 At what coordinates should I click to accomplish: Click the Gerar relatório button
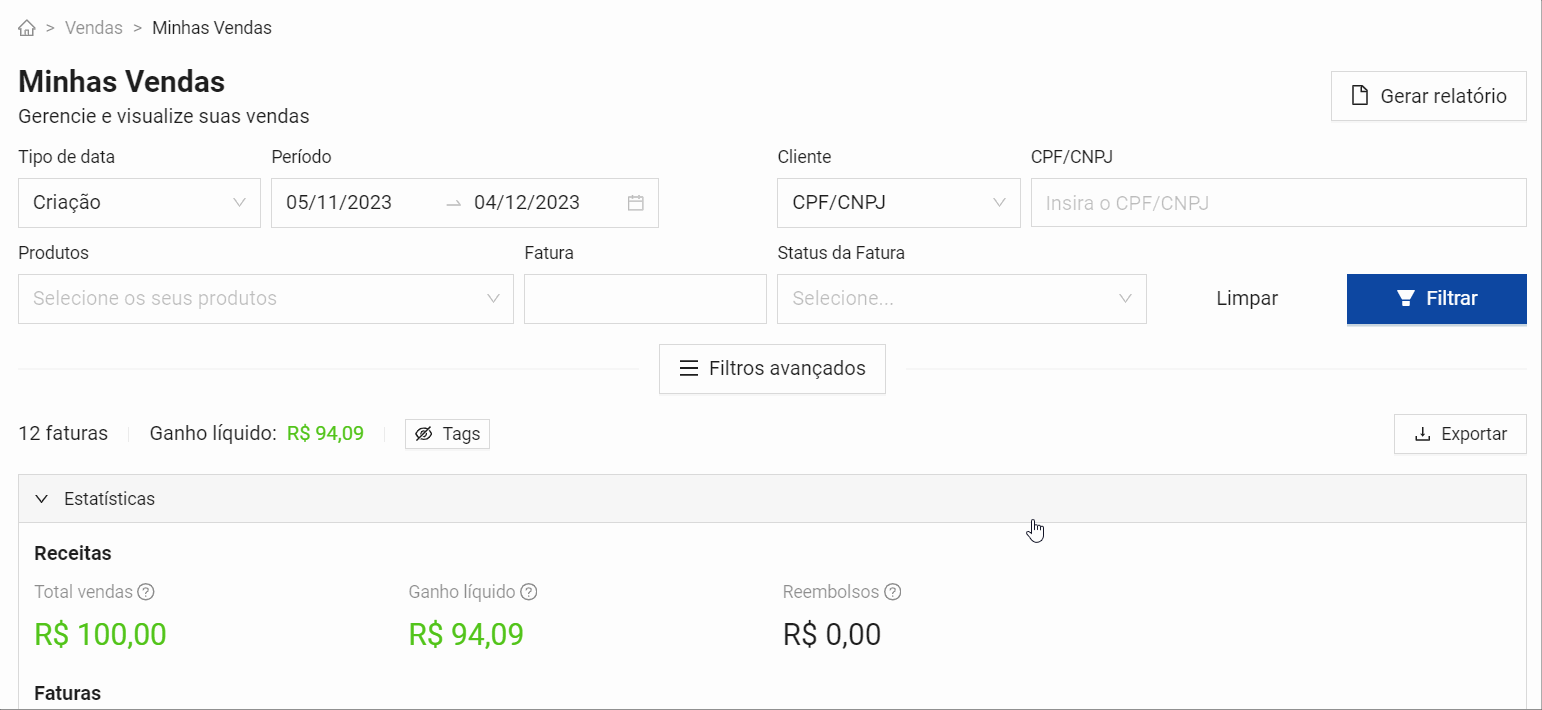point(1428,96)
